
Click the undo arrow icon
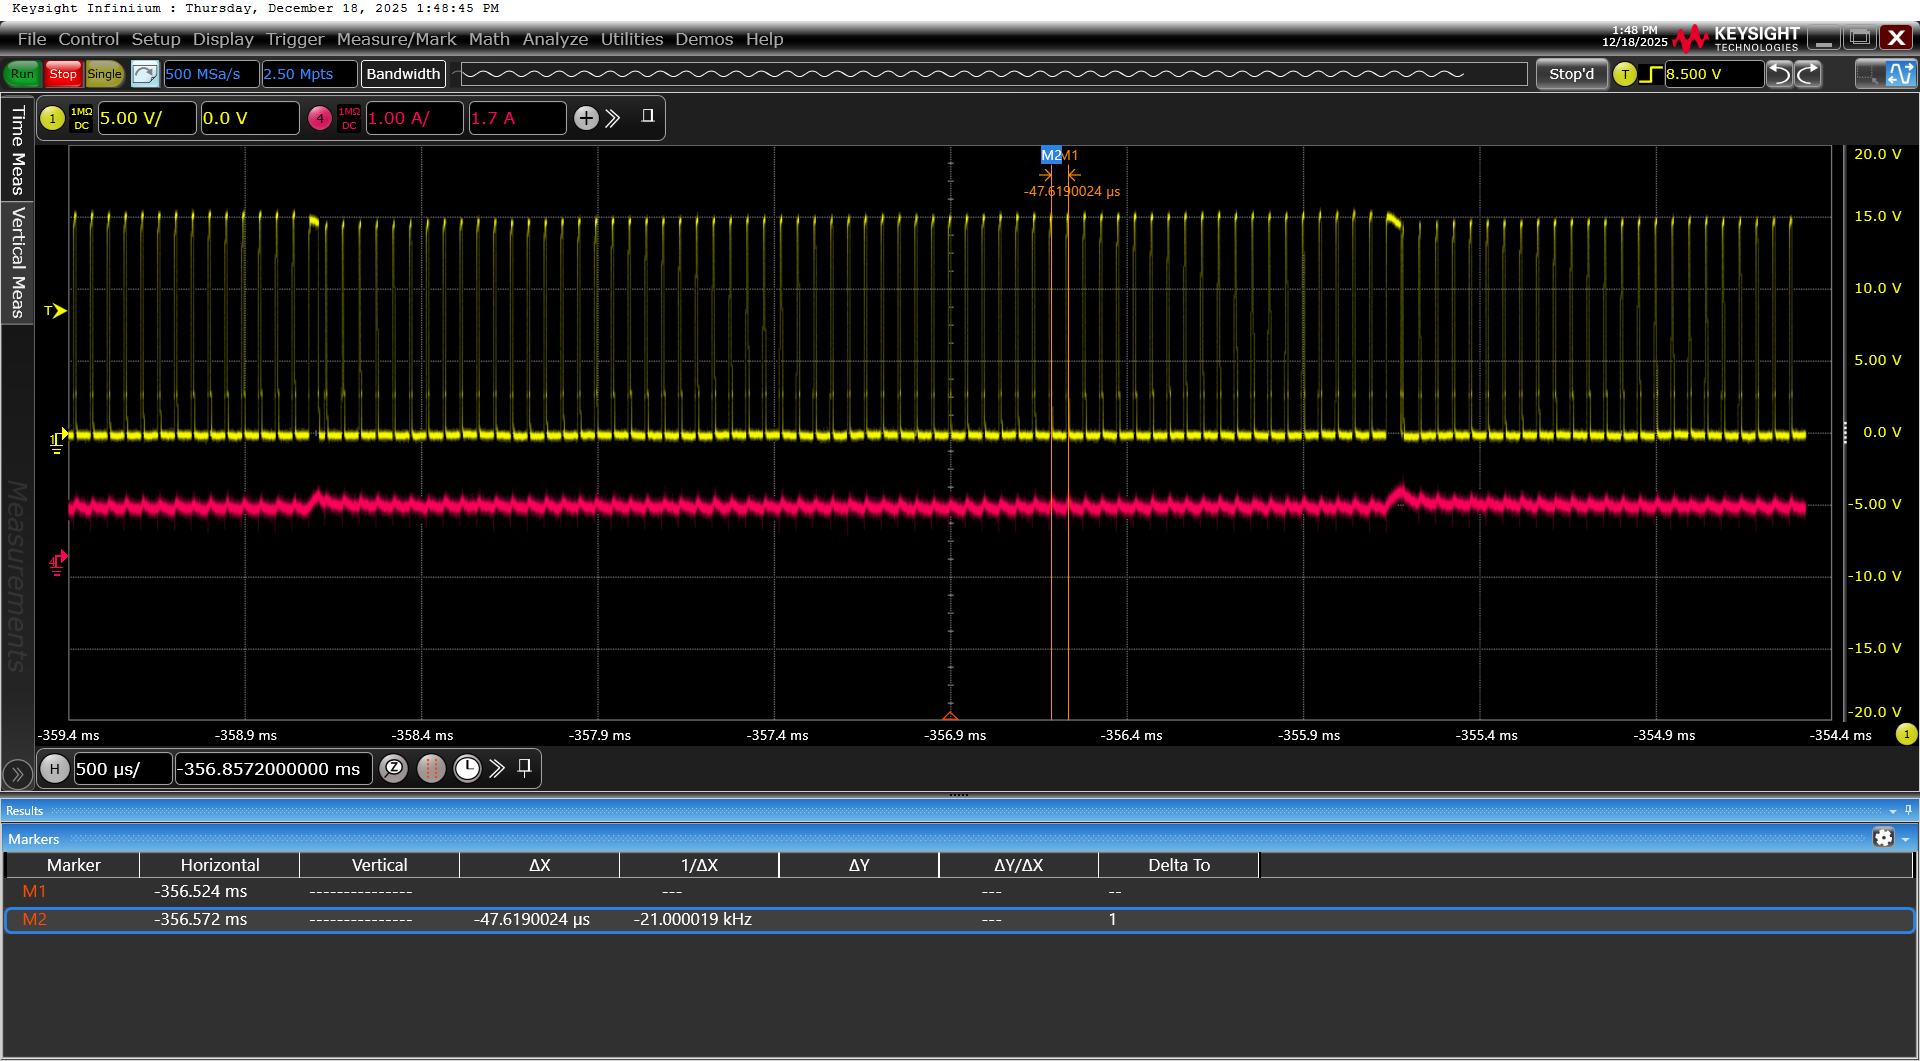click(x=1780, y=74)
